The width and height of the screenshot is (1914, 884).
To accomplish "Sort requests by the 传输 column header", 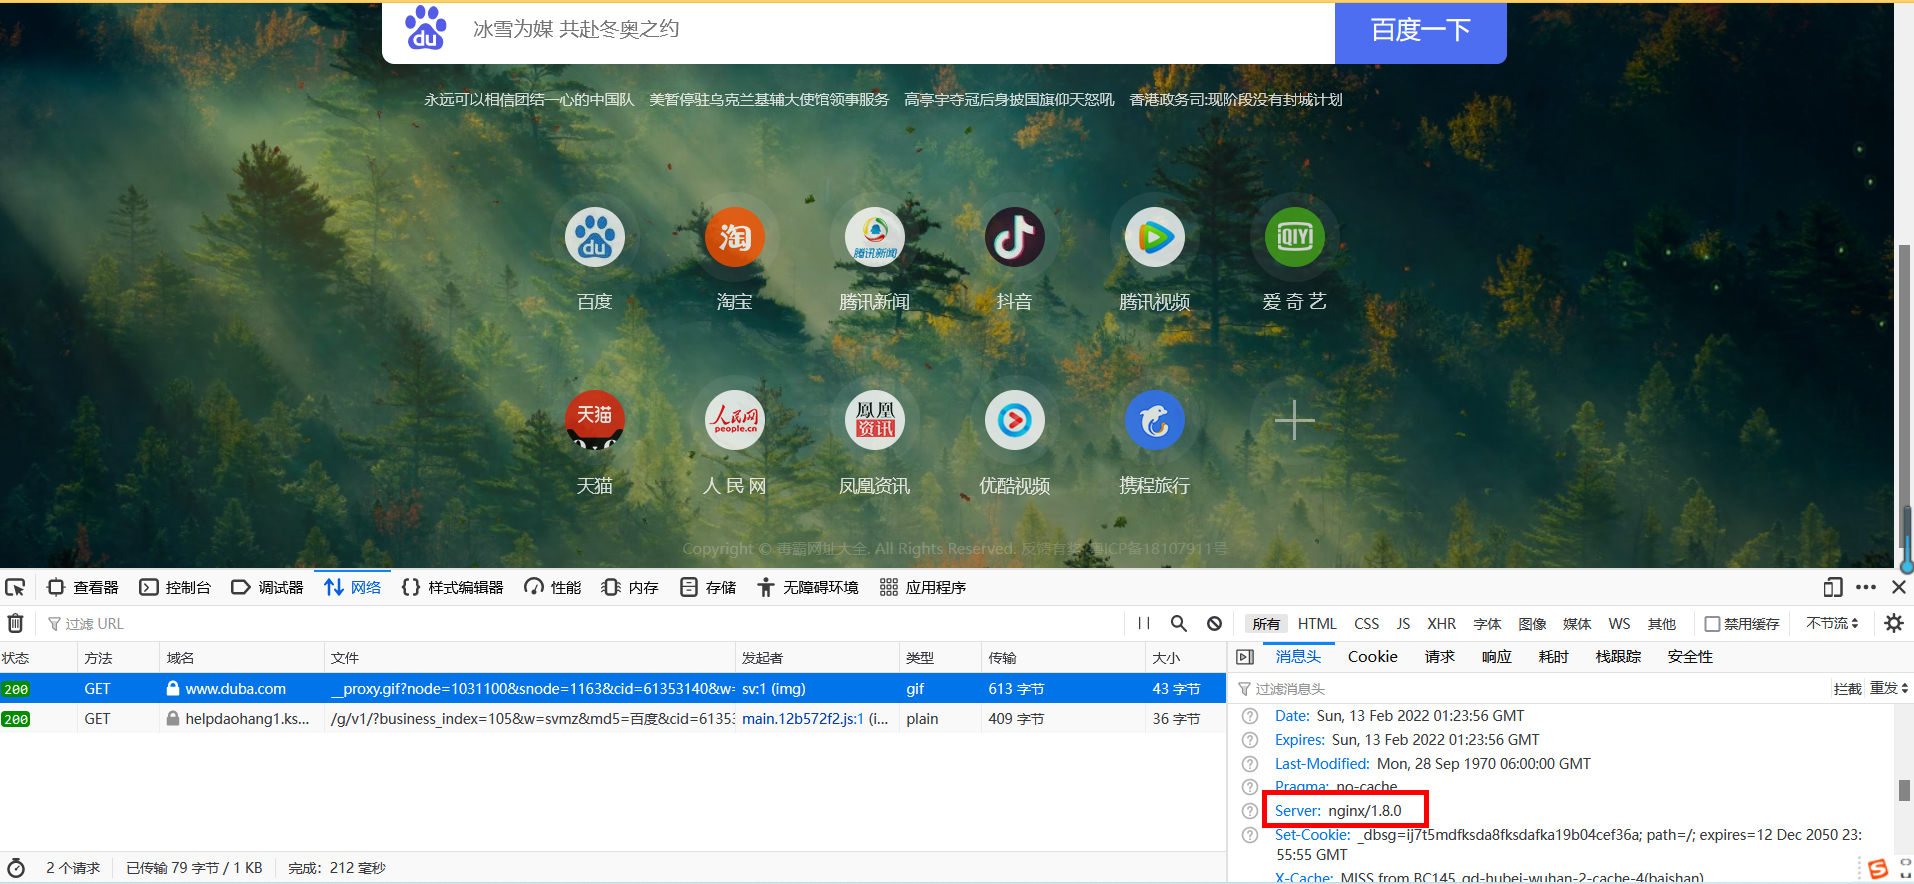I will pos(1063,657).
